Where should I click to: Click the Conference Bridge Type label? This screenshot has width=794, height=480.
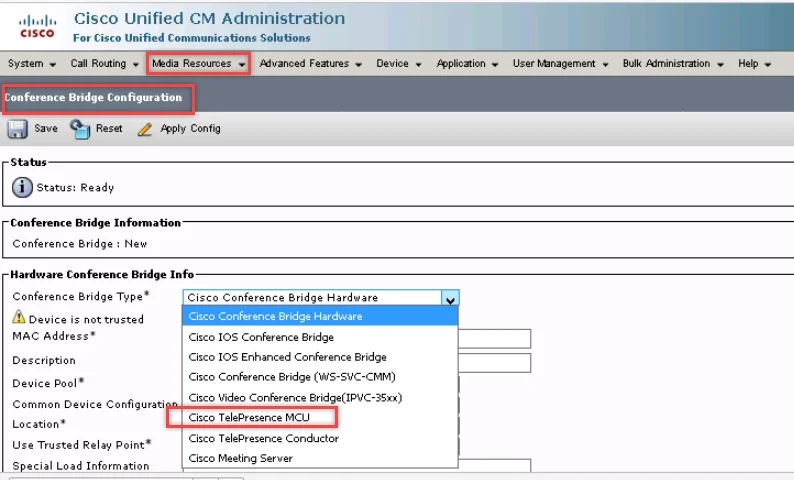[81, 296]
